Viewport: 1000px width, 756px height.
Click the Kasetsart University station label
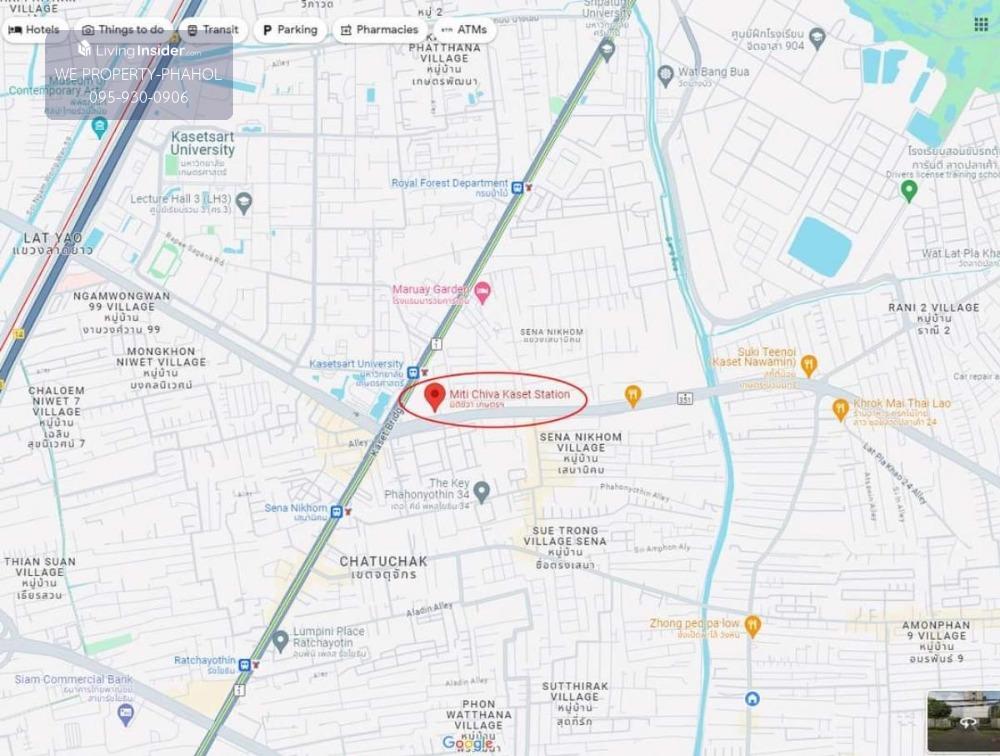pyautogui.click(x=357, y=364)
